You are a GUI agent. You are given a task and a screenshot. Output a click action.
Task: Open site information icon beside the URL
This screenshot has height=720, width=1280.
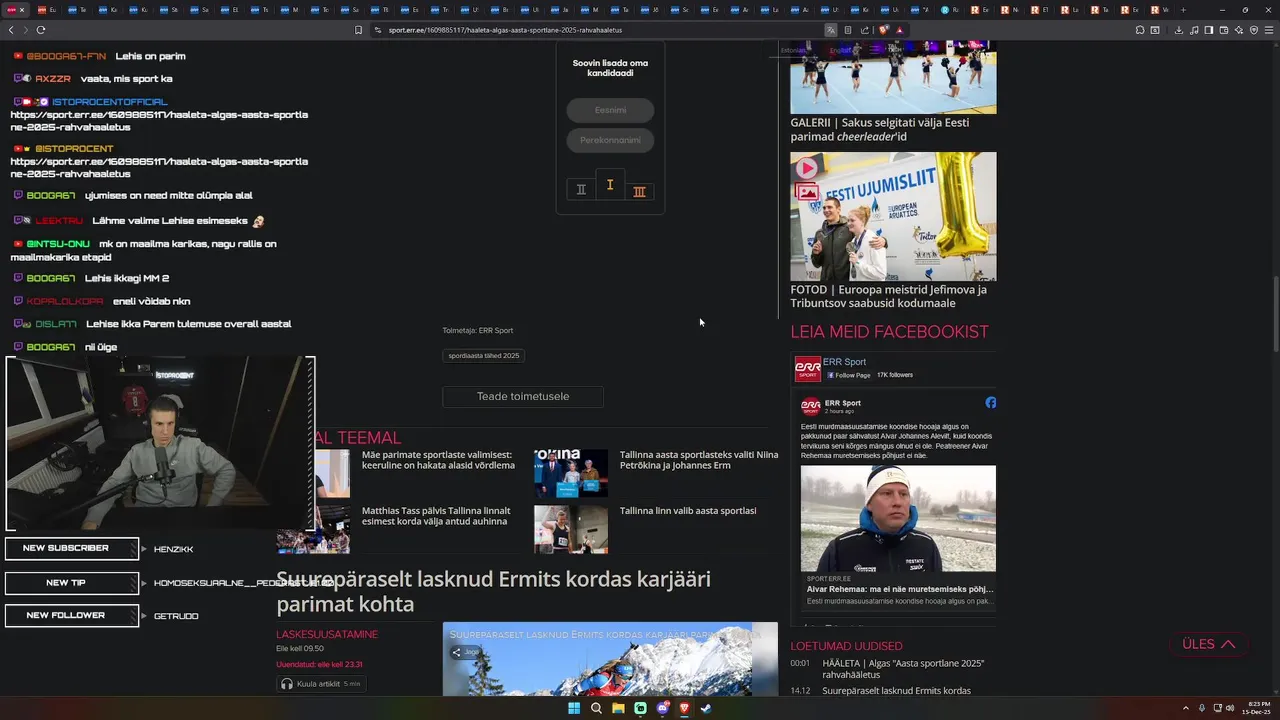pos(378,30)
